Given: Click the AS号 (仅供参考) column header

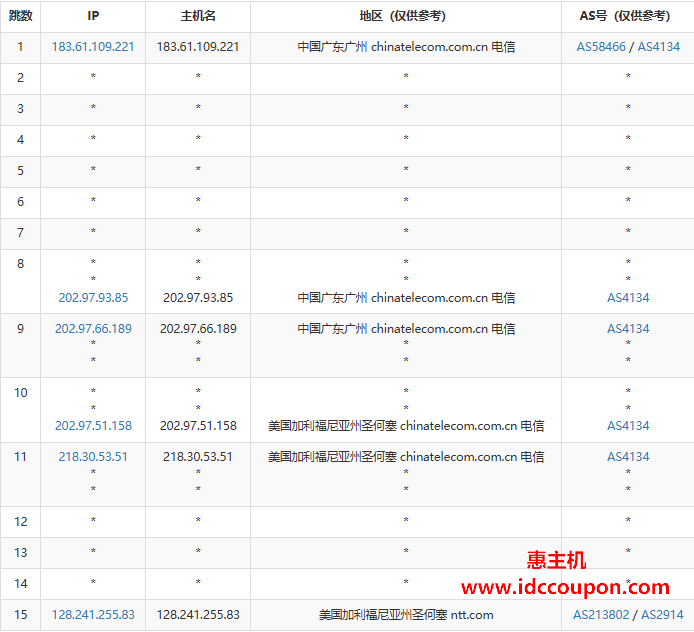Looking at the screenshot, I should 627,16.
